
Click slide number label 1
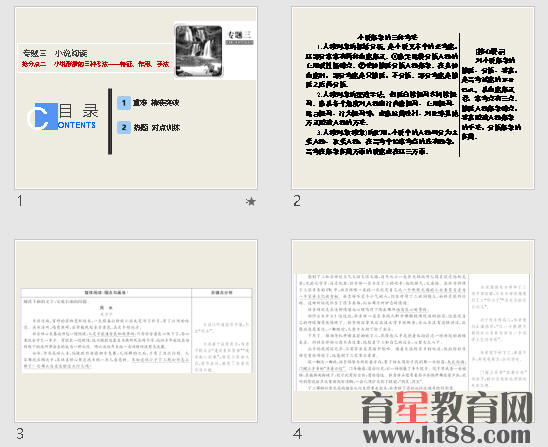(x=20, y=201)
